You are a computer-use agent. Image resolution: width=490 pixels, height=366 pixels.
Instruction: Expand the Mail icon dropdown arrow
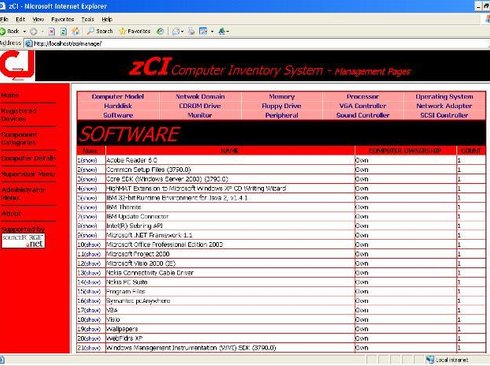182,32
